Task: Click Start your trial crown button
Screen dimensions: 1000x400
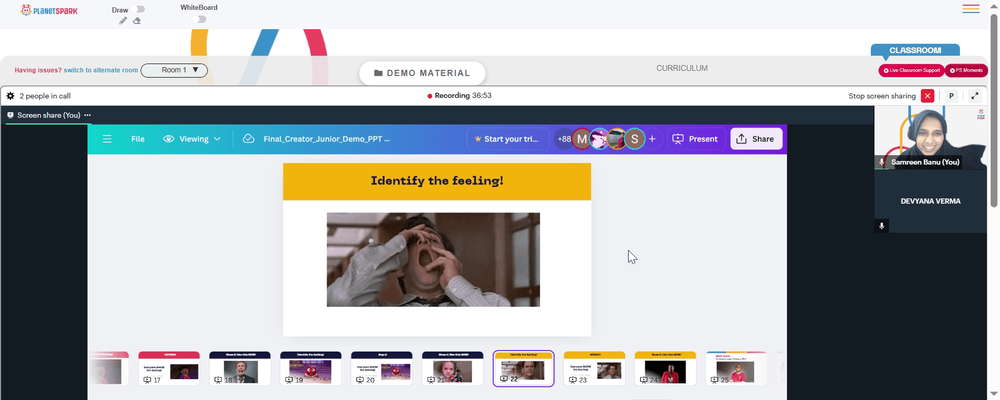Action: coord(508,139)
